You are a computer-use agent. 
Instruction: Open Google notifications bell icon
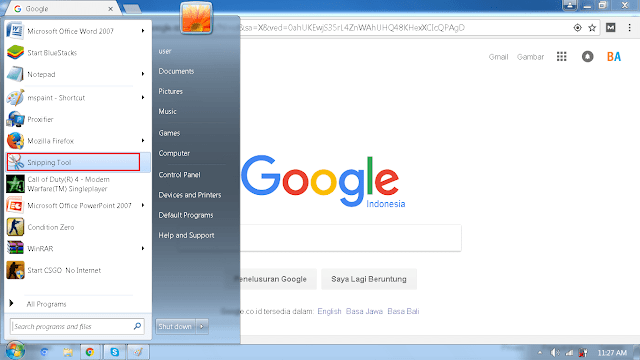coord(587,57)
